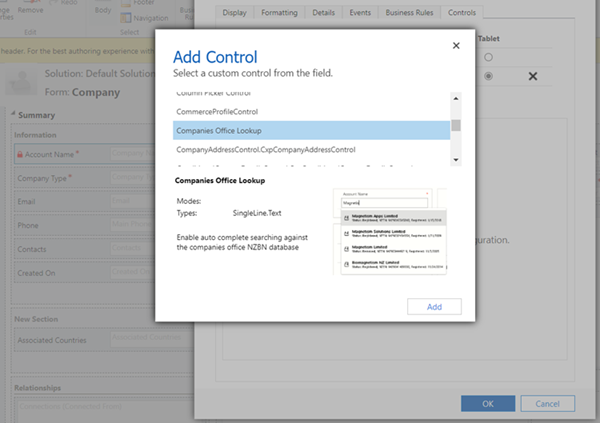Image resolution: width=600 pixels, height=423 pixels.
Task: Select Companies Office Lookup in the list
Action: click(310, 130)
